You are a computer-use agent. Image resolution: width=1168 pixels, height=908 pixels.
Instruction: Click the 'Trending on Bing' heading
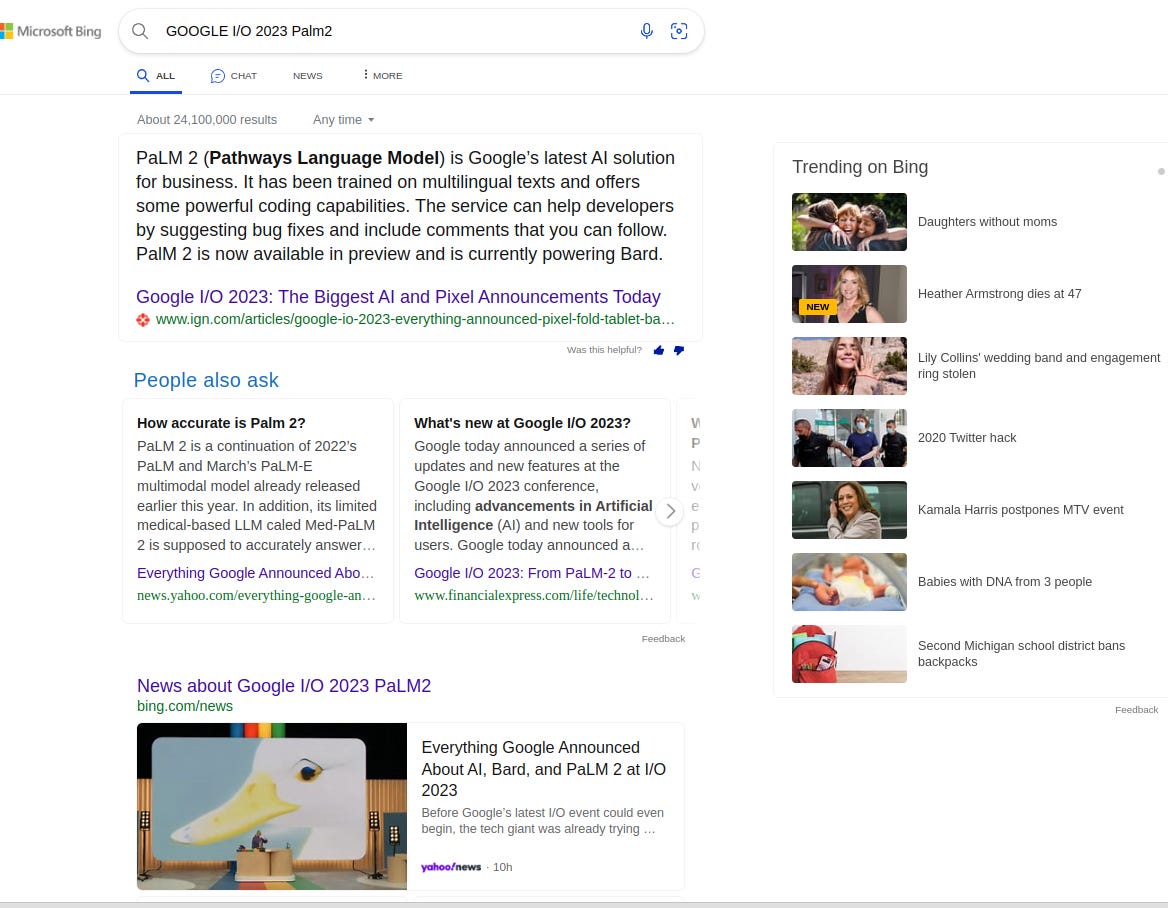click(860, 167)
